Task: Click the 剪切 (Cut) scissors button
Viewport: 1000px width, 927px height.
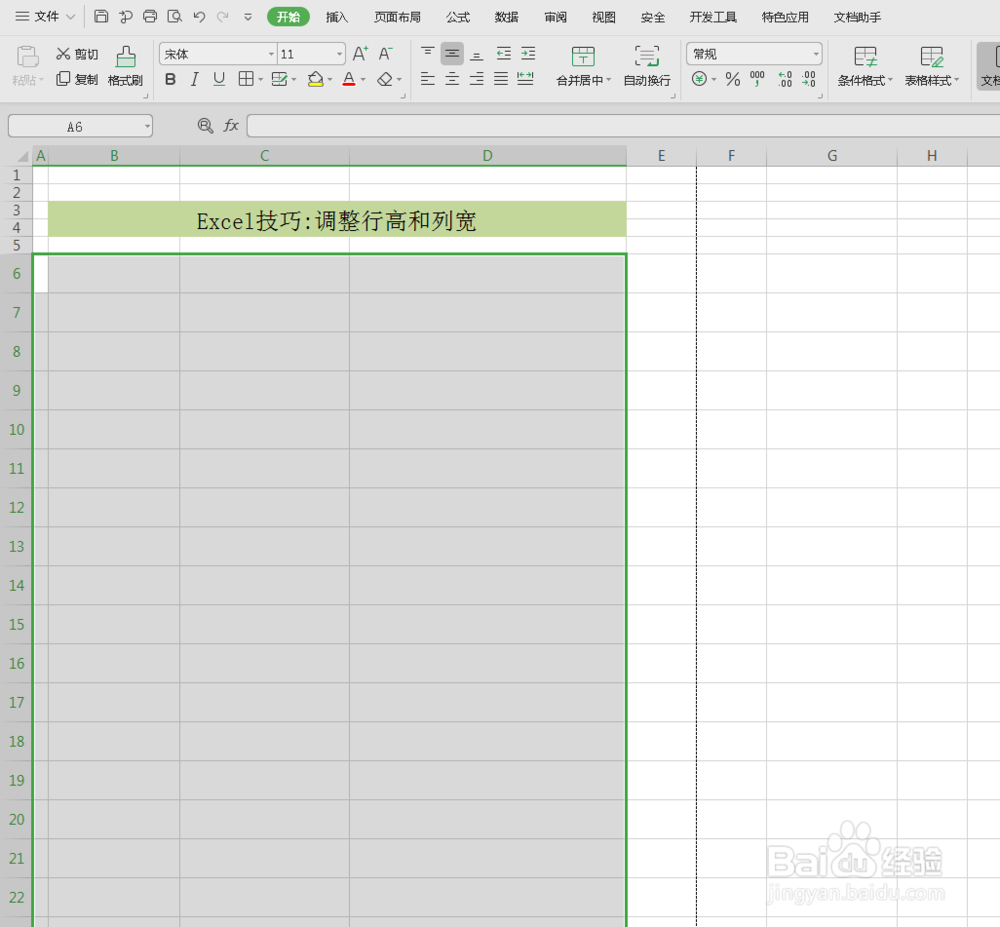Action: (77, 54)
